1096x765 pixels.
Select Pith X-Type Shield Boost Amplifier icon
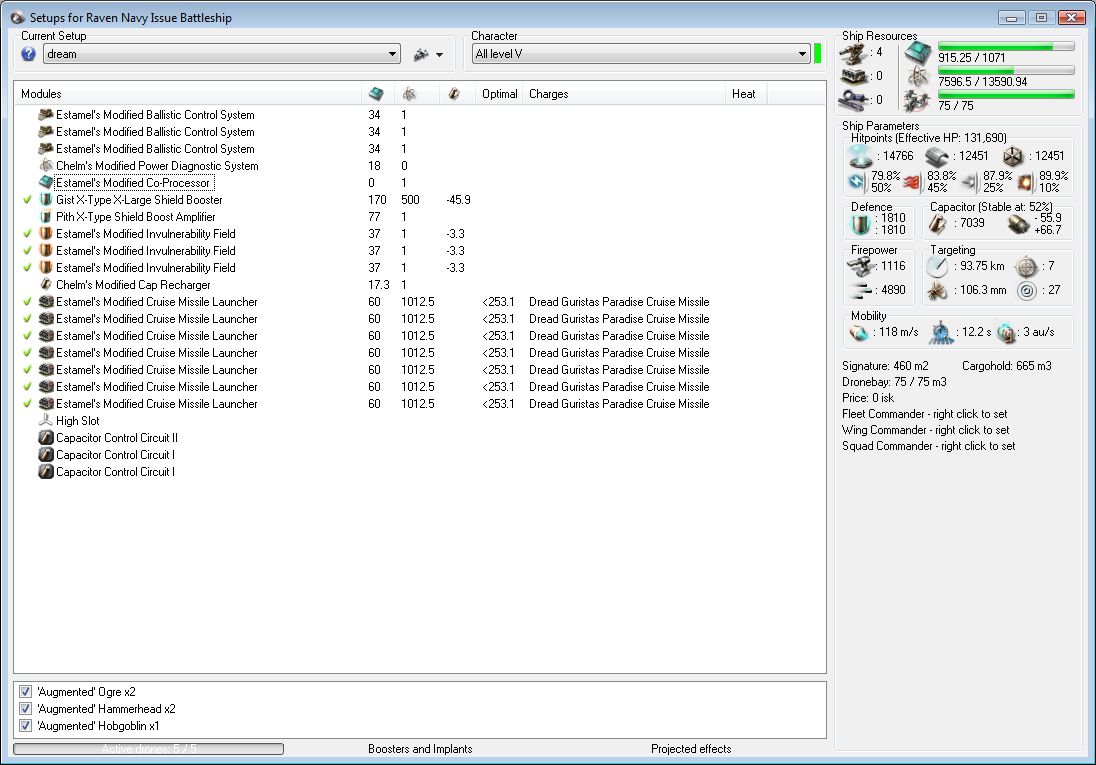pos(46,216)
